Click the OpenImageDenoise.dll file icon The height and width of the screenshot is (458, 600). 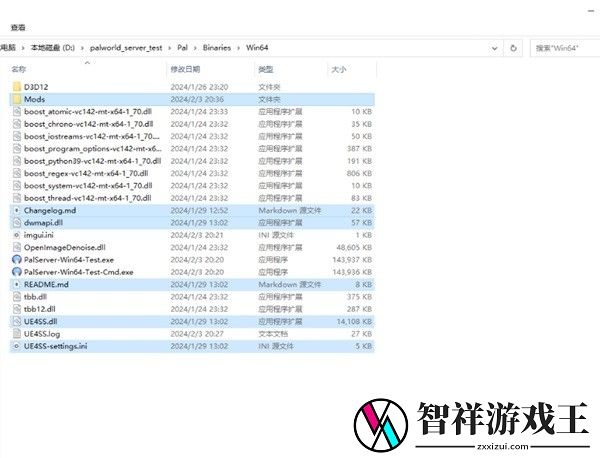(x=16, y=247)
